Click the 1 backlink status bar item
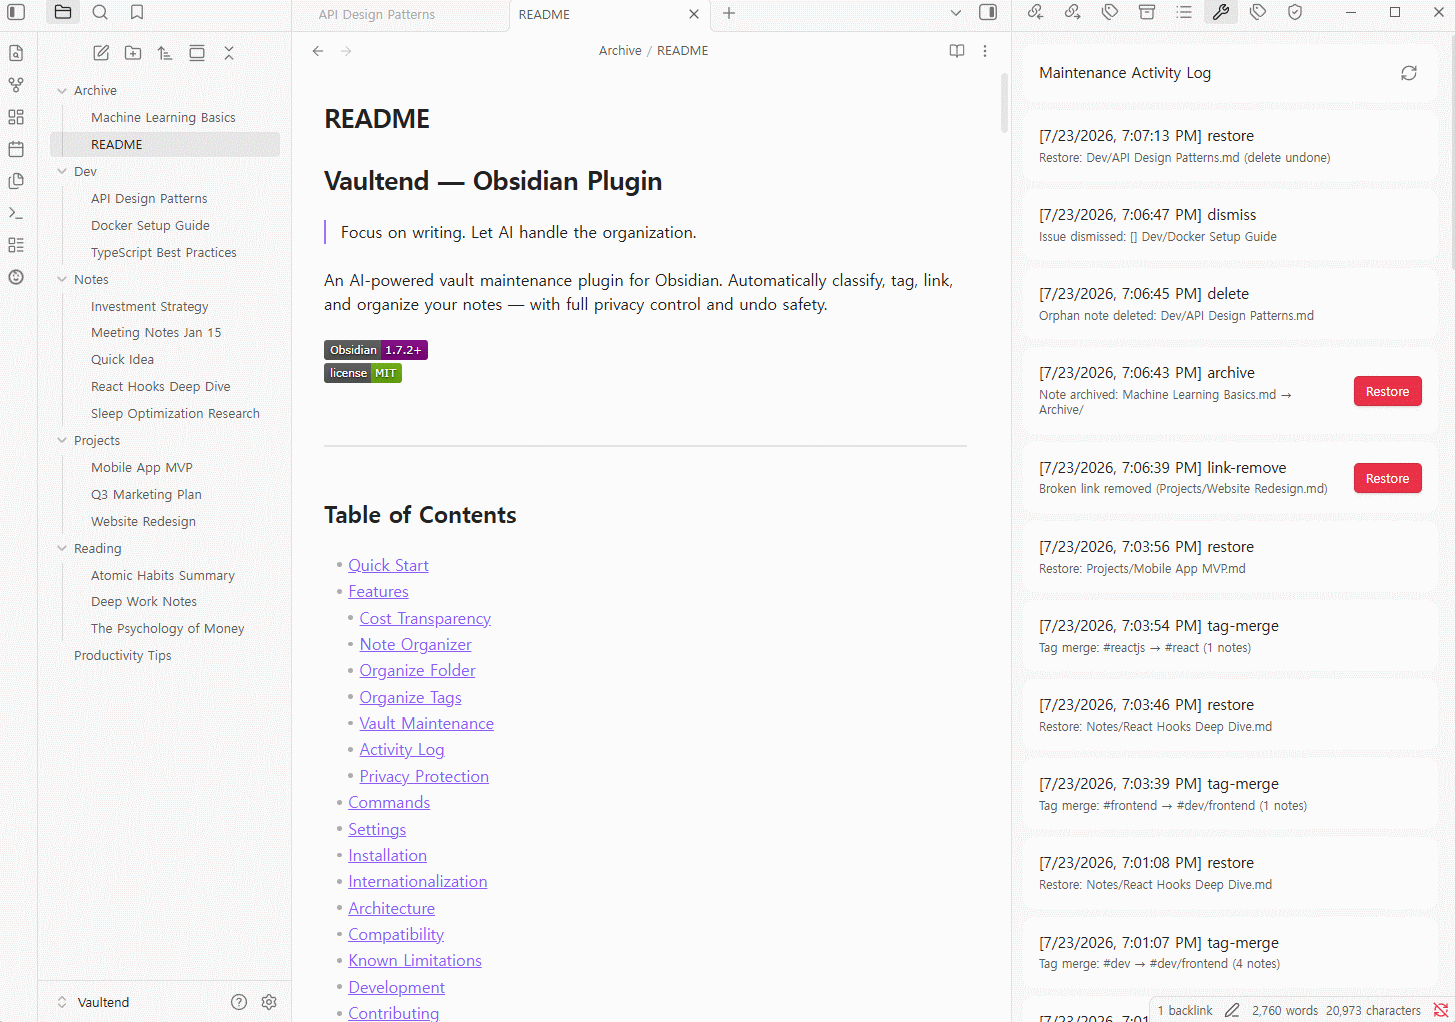Image resolution: width=1455 pixels, height=1022 pixels. pos(1185,1011)
